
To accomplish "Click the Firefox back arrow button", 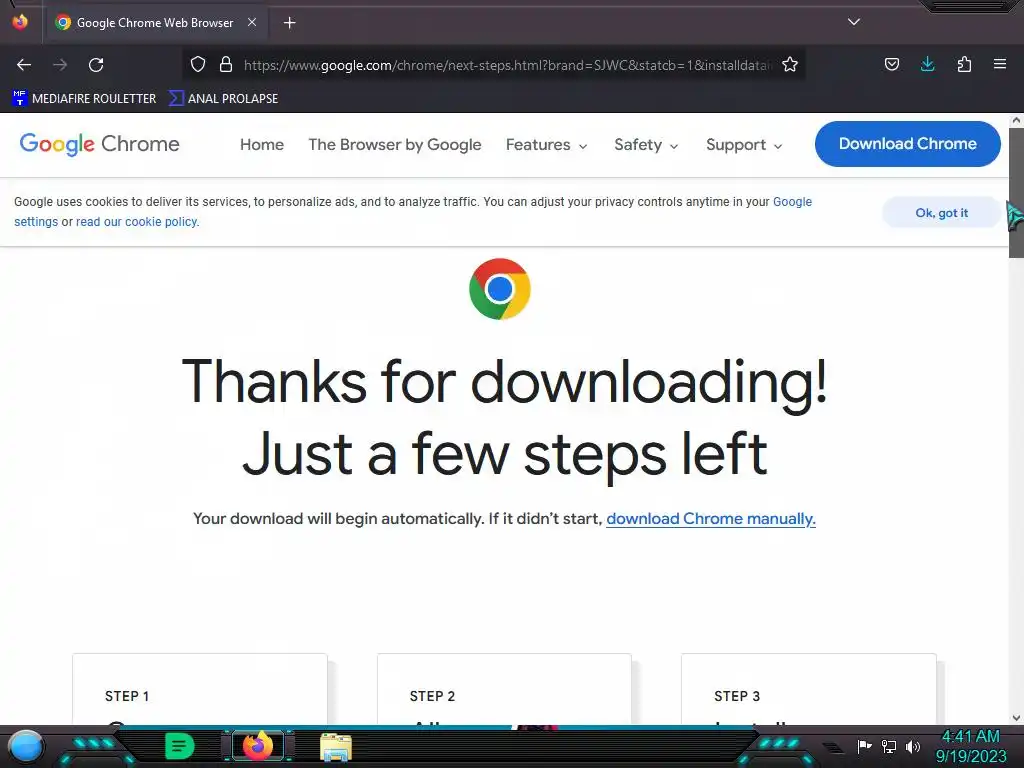I will tap(24, 65).
